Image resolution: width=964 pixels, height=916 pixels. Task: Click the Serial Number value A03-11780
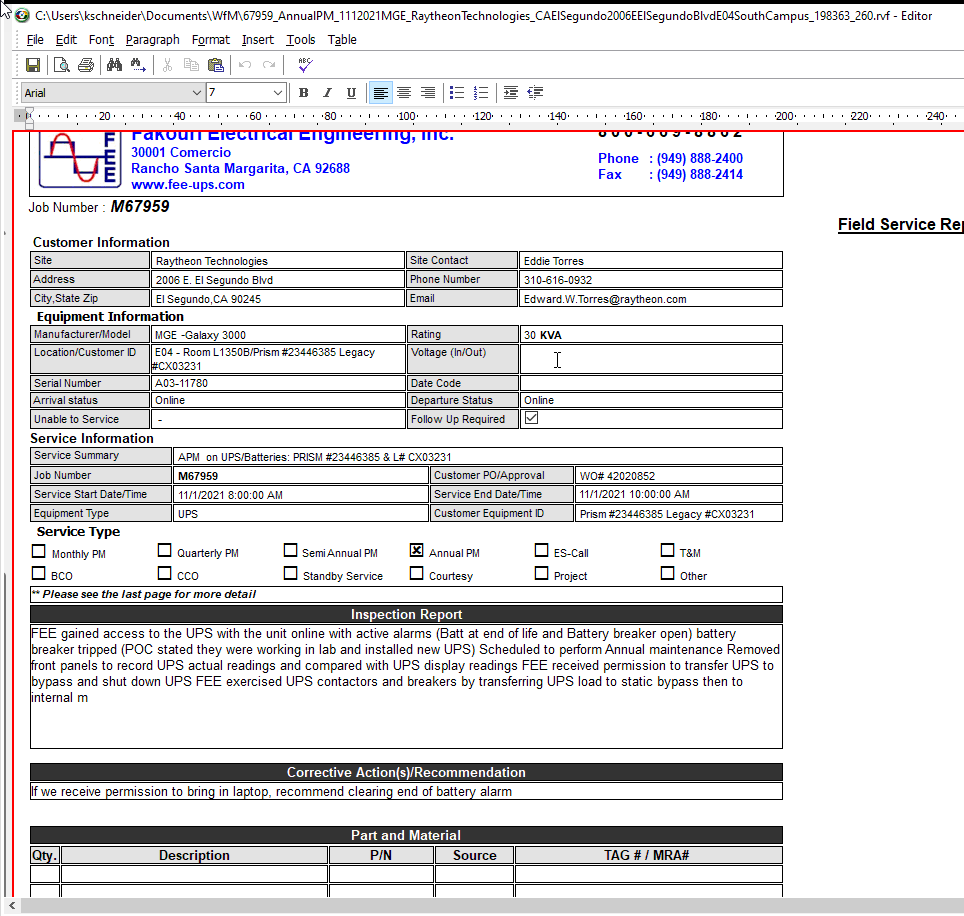(181, 383)
